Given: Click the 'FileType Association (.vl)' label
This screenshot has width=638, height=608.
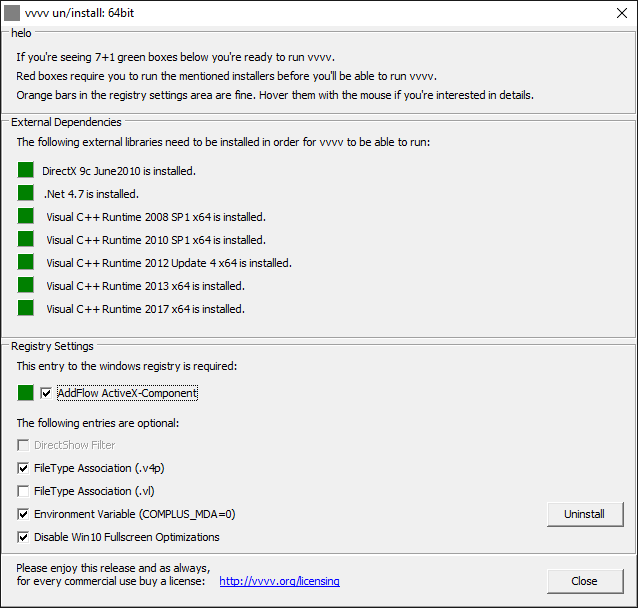Looking at the screenshot, I should point(94,491).
